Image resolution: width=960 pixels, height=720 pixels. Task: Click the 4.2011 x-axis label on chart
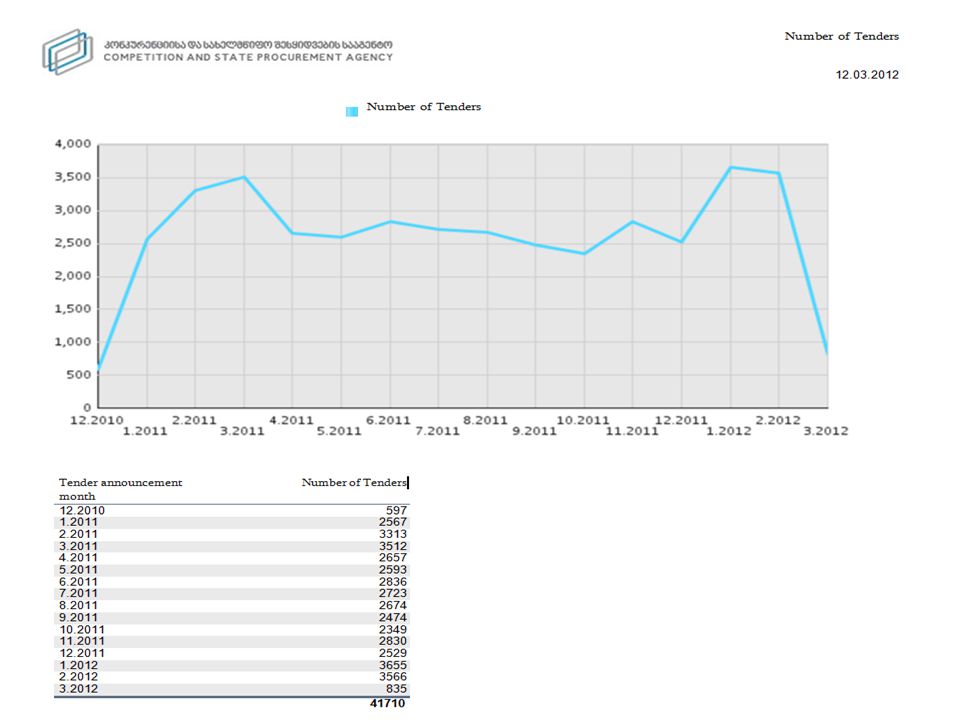click(x=291, y=421)
